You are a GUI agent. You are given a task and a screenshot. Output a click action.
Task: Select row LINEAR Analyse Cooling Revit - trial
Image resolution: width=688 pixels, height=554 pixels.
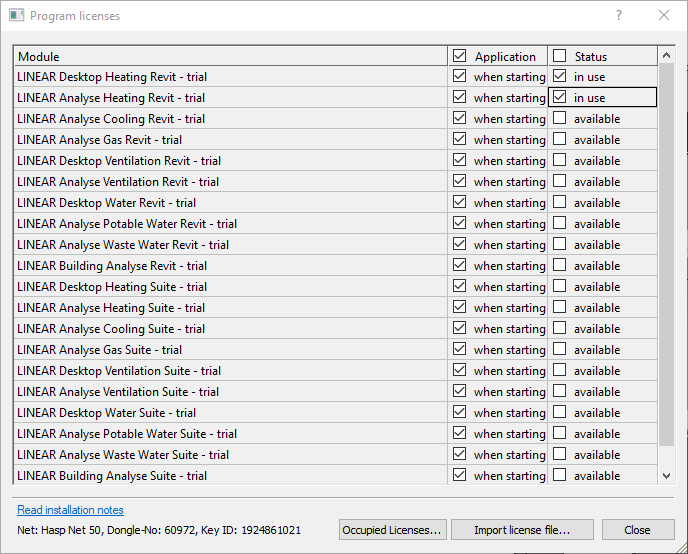click(336, 118)
